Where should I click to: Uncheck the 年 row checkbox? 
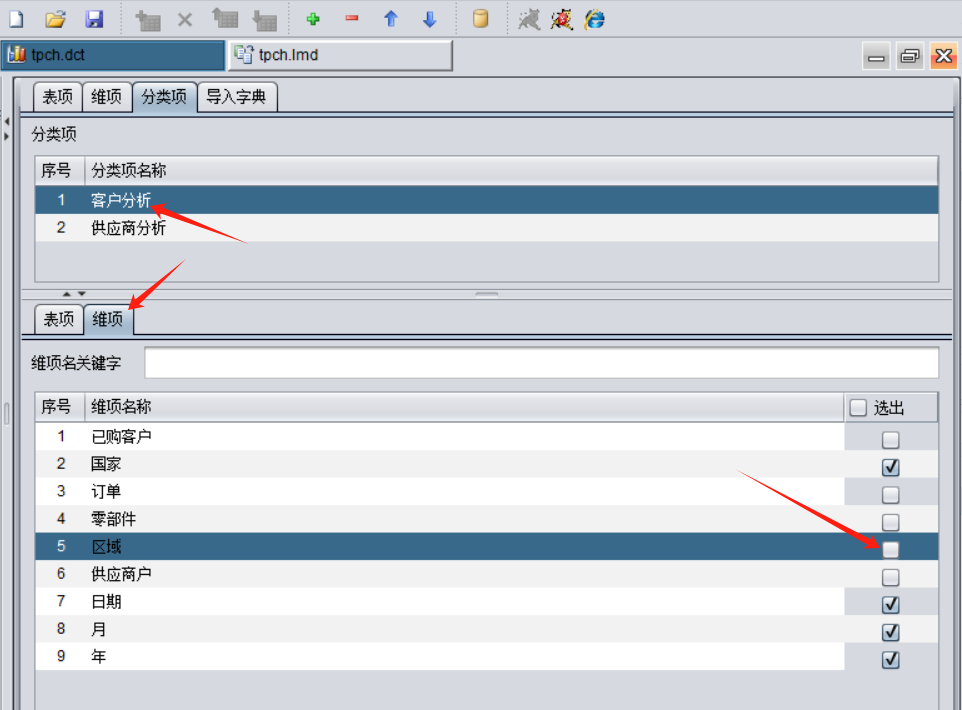(890, 659)
